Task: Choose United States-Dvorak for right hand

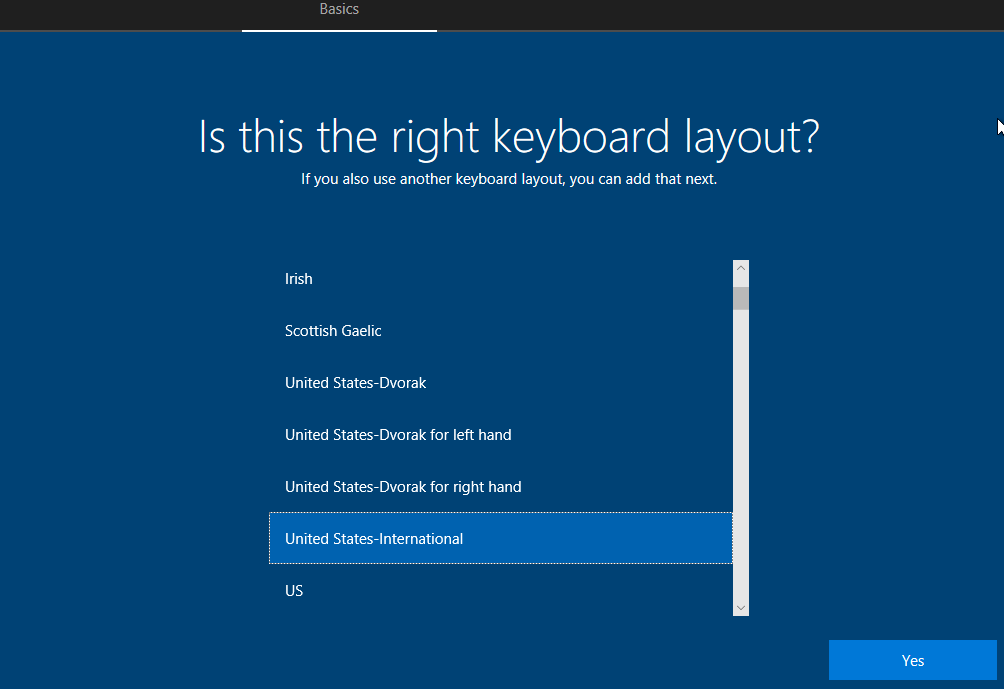Action: pyautogui.click(x=501, y=486)
